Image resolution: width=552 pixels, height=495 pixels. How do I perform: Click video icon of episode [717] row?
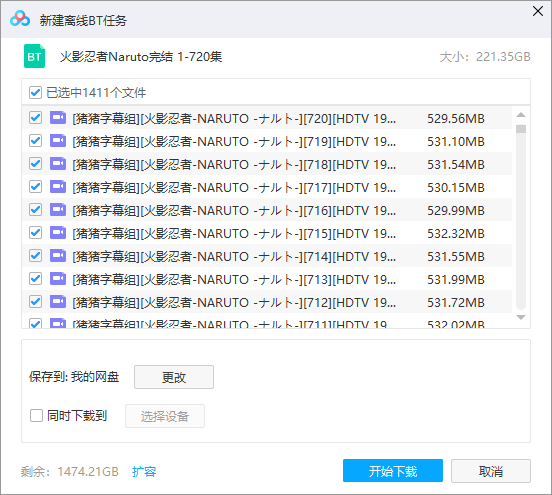(x=58, y=187)
